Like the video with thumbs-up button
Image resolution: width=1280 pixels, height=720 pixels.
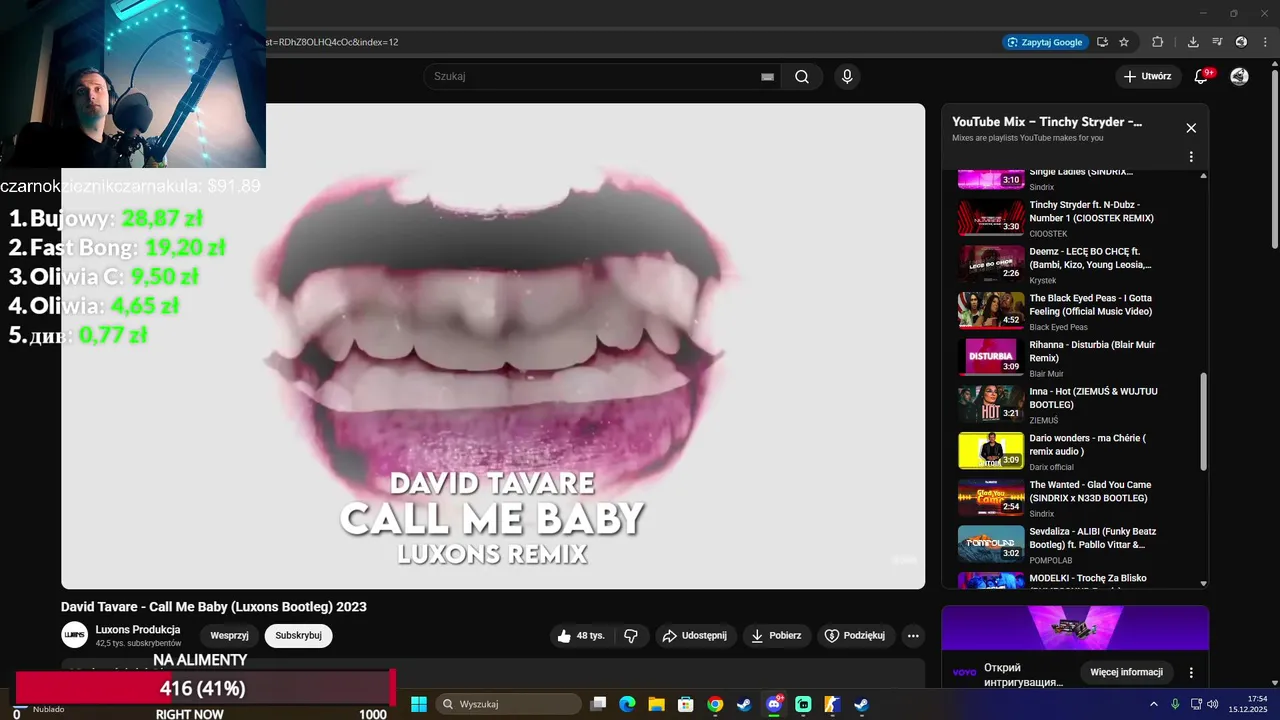[581, 636]
